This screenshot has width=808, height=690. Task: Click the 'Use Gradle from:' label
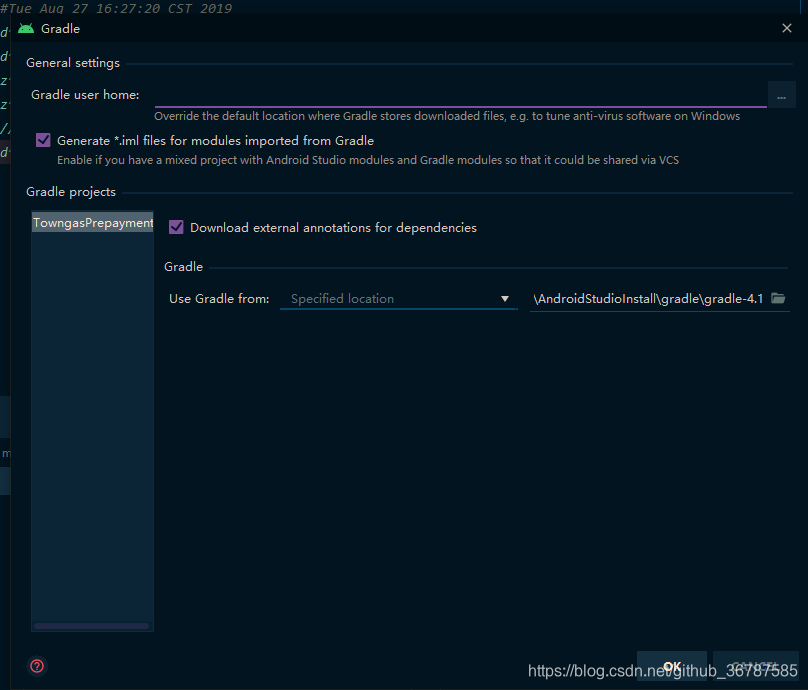coord(219,299)
